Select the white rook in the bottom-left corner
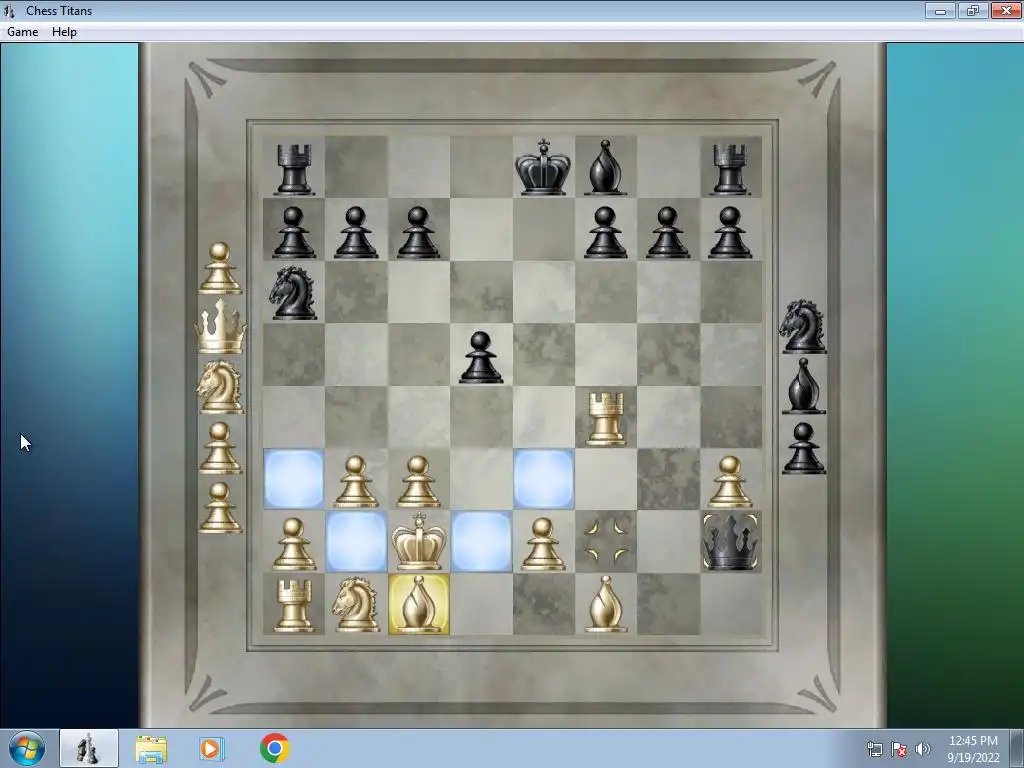Viewport: 1024px width, 768px height. [294, 606]
